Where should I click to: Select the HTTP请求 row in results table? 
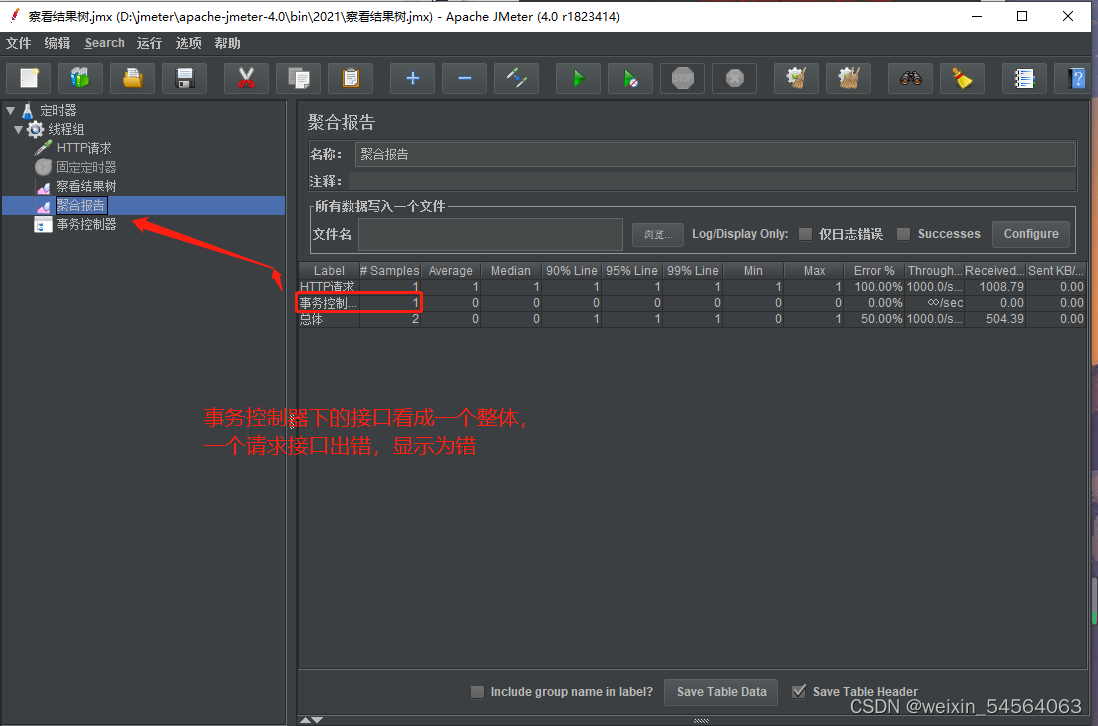tap(692, 287)
